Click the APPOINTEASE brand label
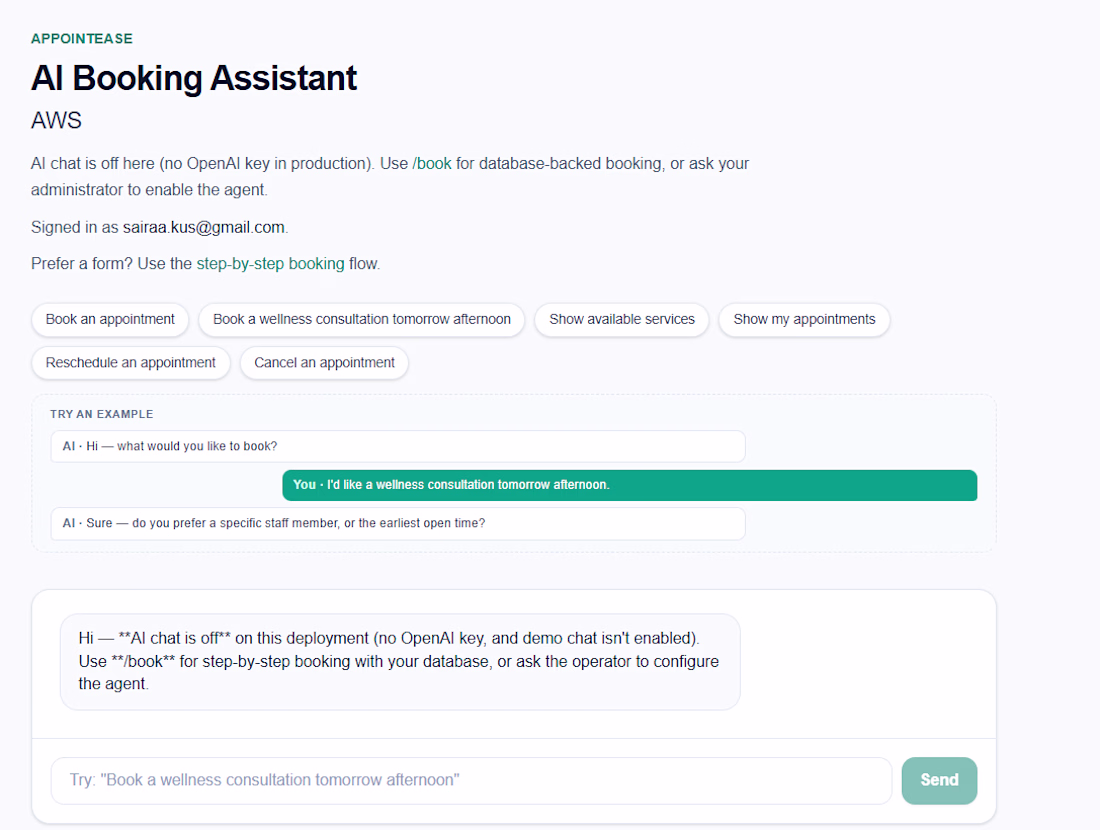1100x830 pixels. pyautogui.click(x=81, y=39)
